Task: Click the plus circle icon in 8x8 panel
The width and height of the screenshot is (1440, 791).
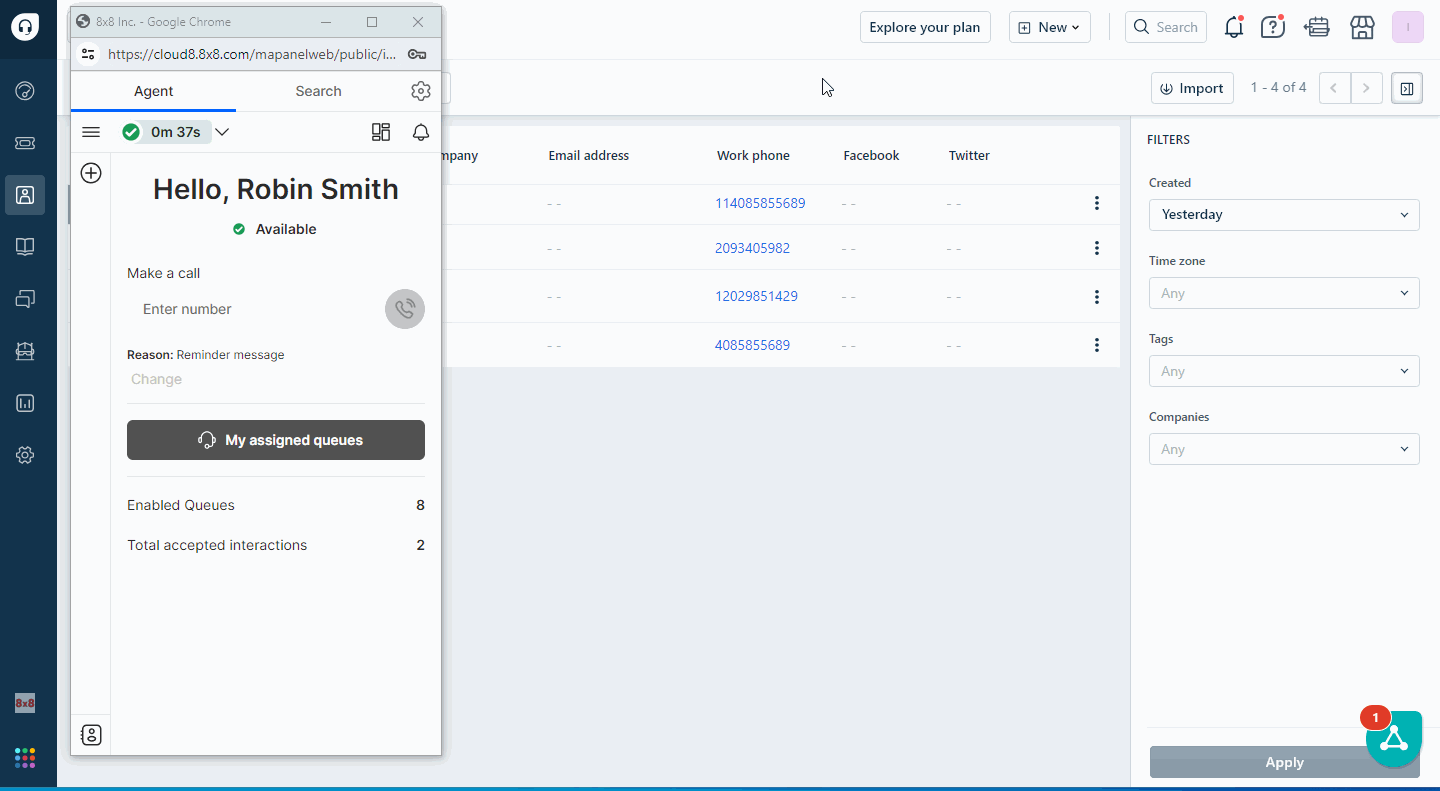Action: [91, 173]
